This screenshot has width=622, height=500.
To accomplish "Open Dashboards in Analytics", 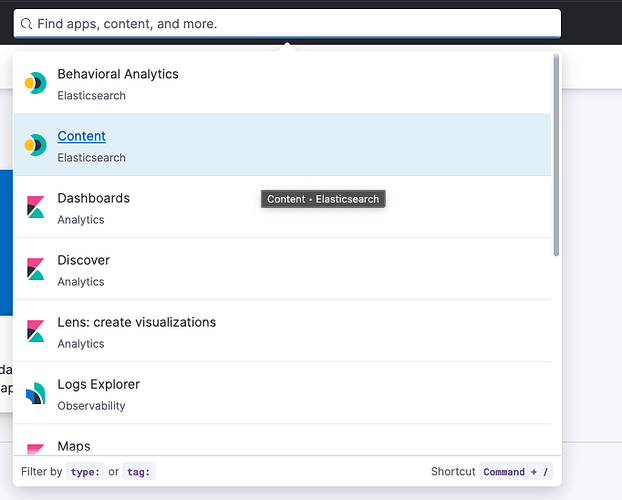I will pyautogui.click(x=93, y=198).
